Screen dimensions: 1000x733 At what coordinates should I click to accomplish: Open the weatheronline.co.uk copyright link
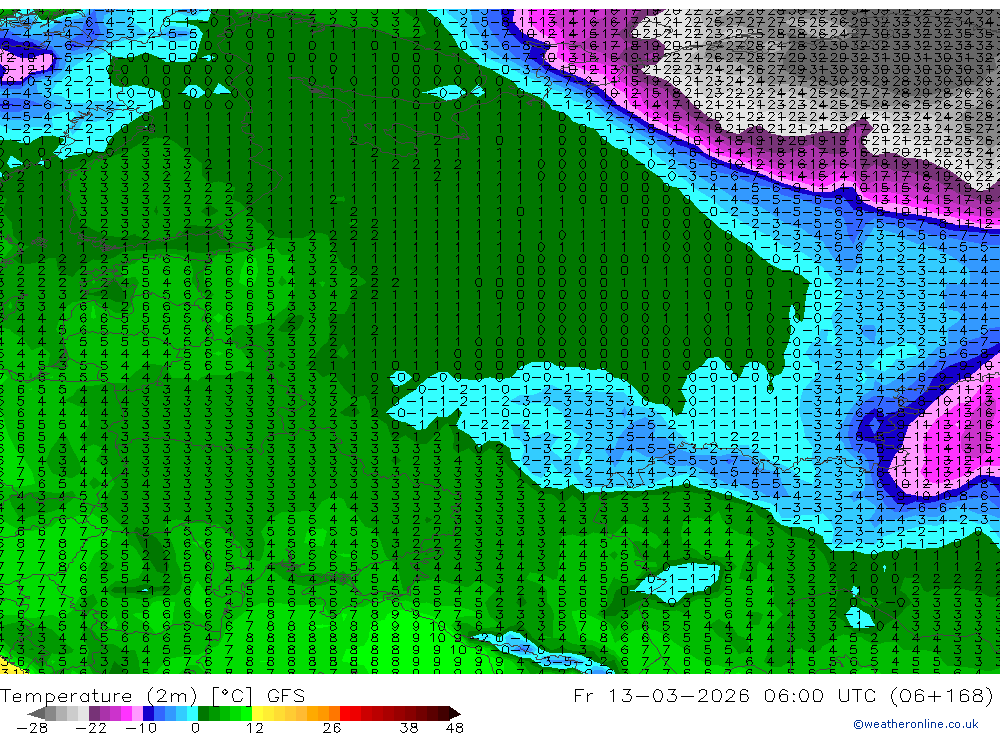tap(916, 724)
